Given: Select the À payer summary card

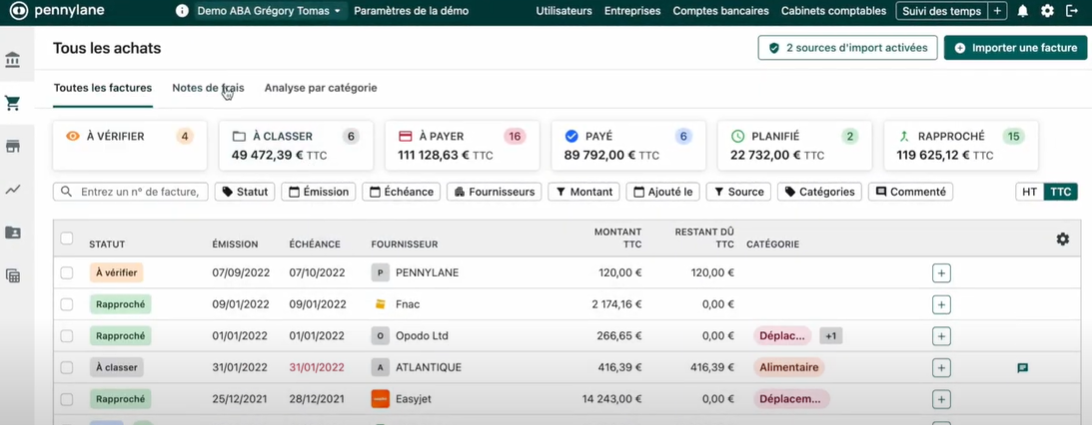Looking at the screenshot, I should tap(462, 146).
